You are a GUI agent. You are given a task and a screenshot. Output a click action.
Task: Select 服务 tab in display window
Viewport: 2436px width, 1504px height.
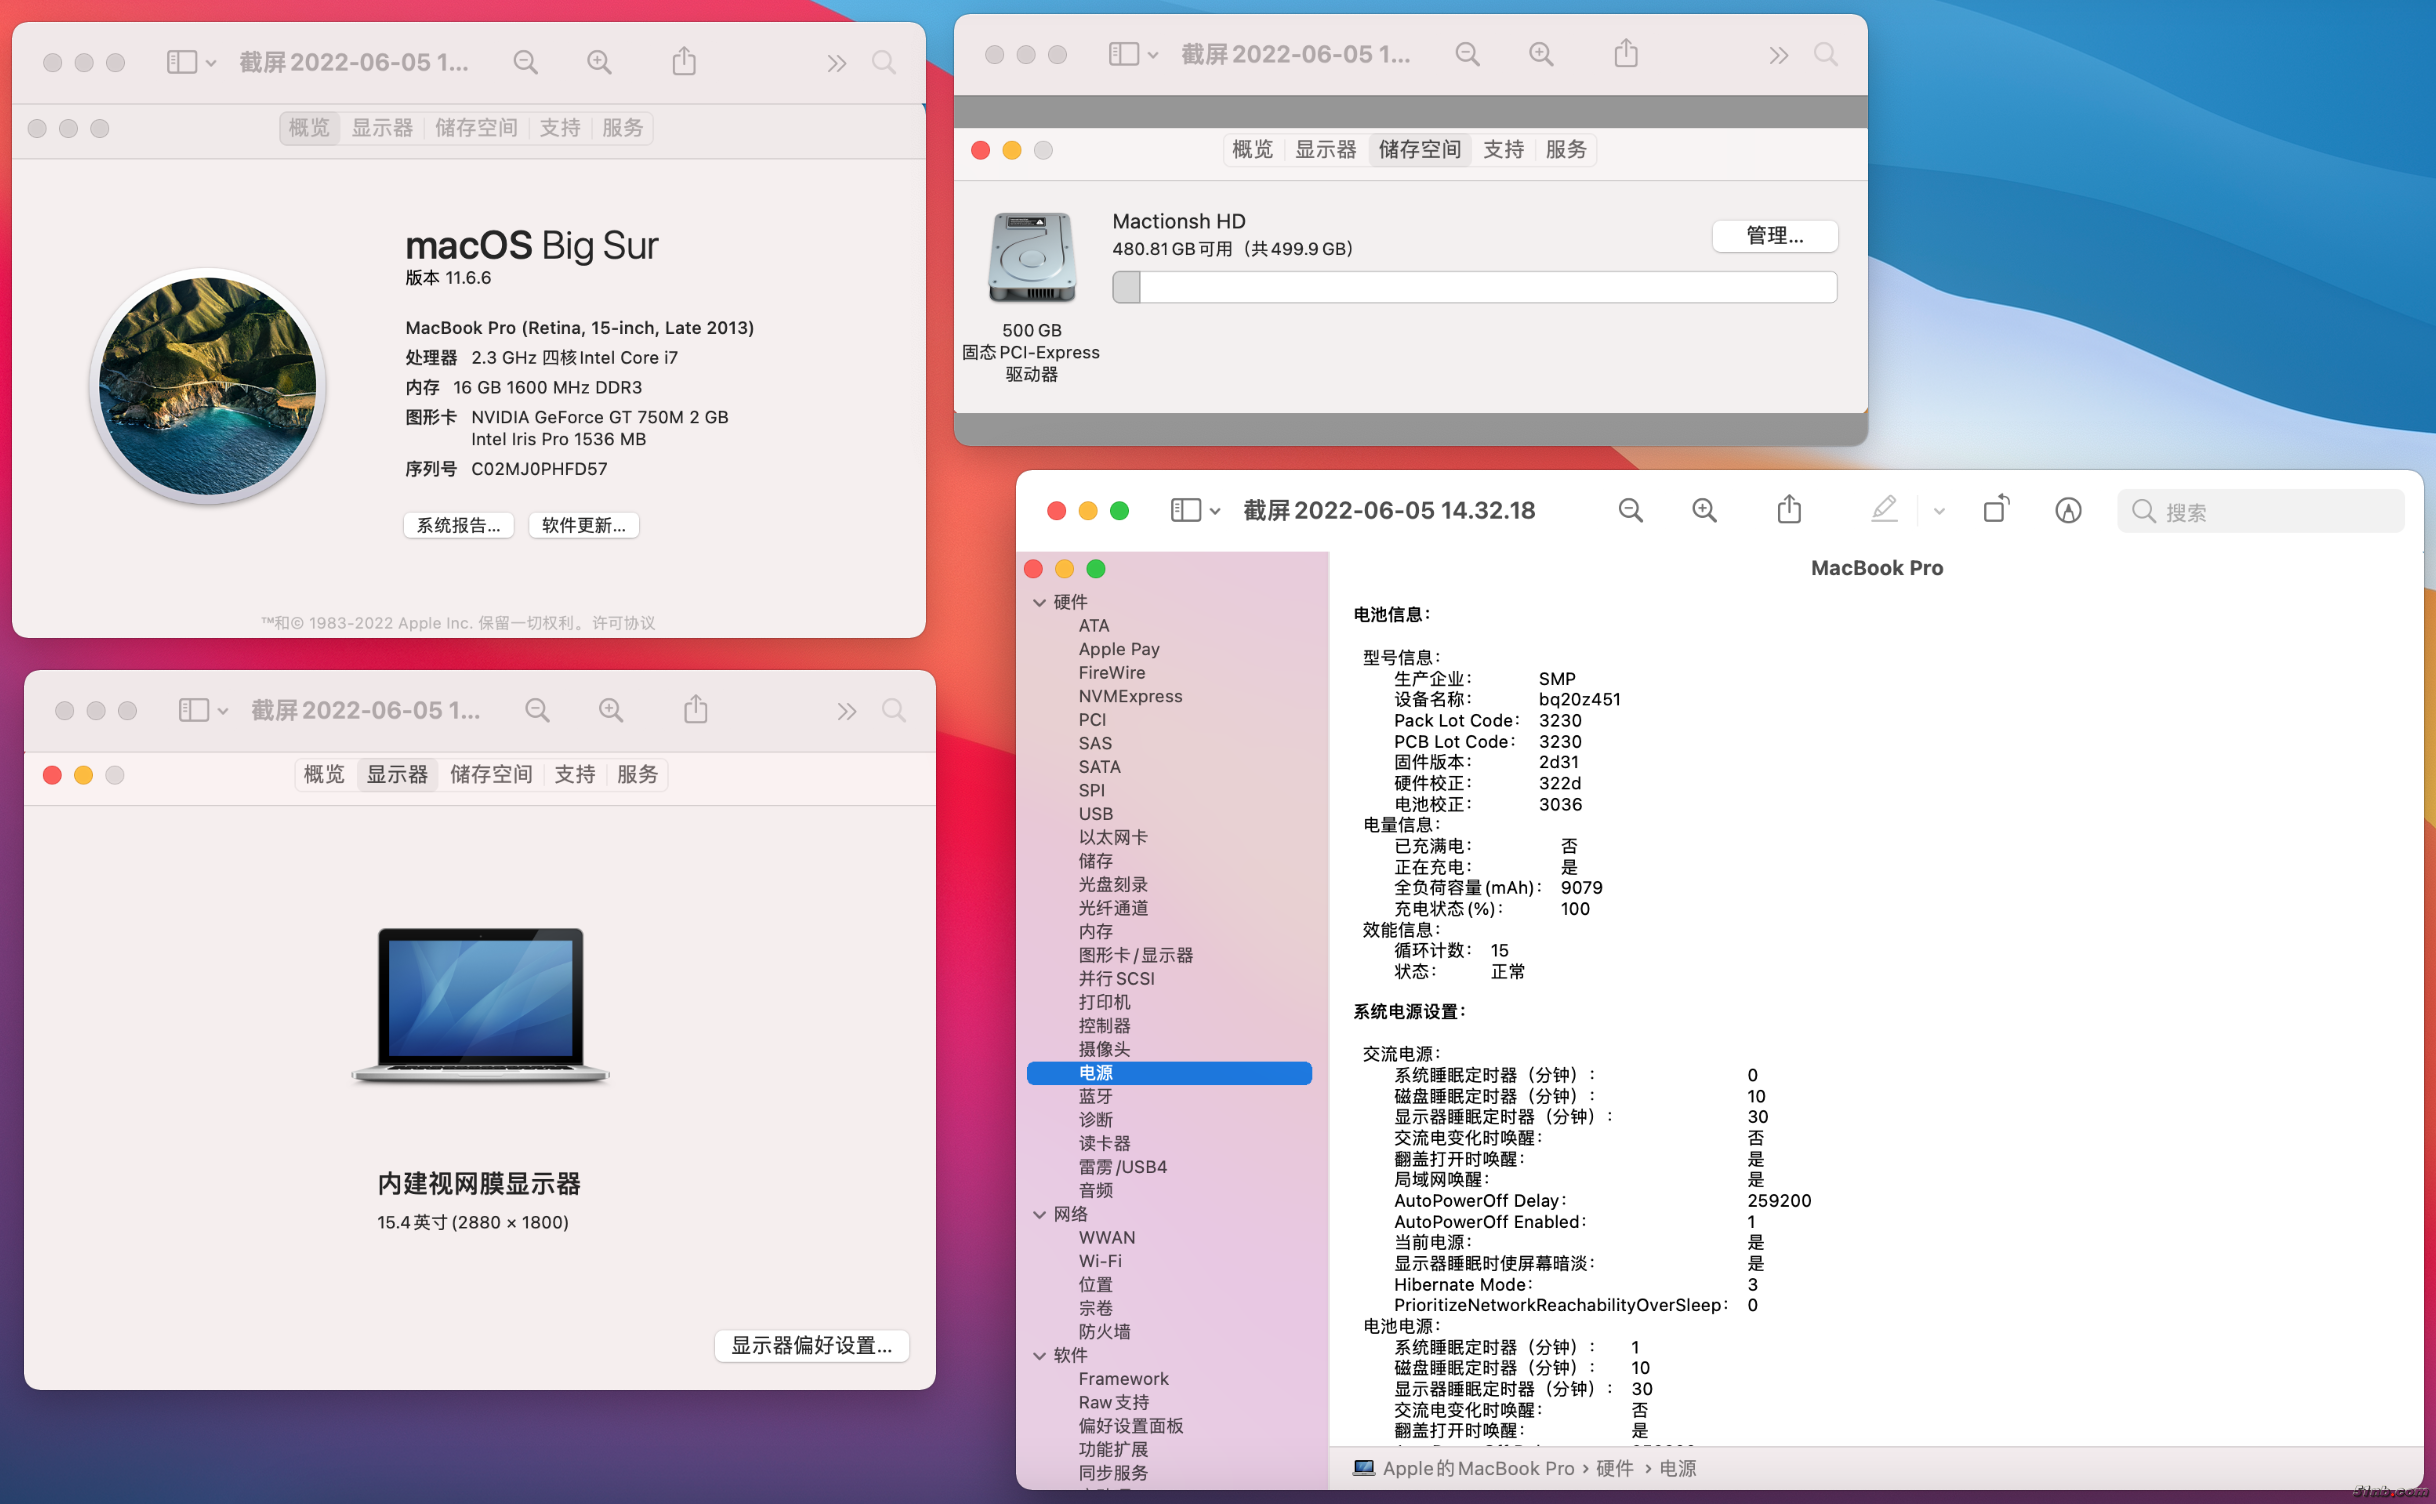[637, 775]
